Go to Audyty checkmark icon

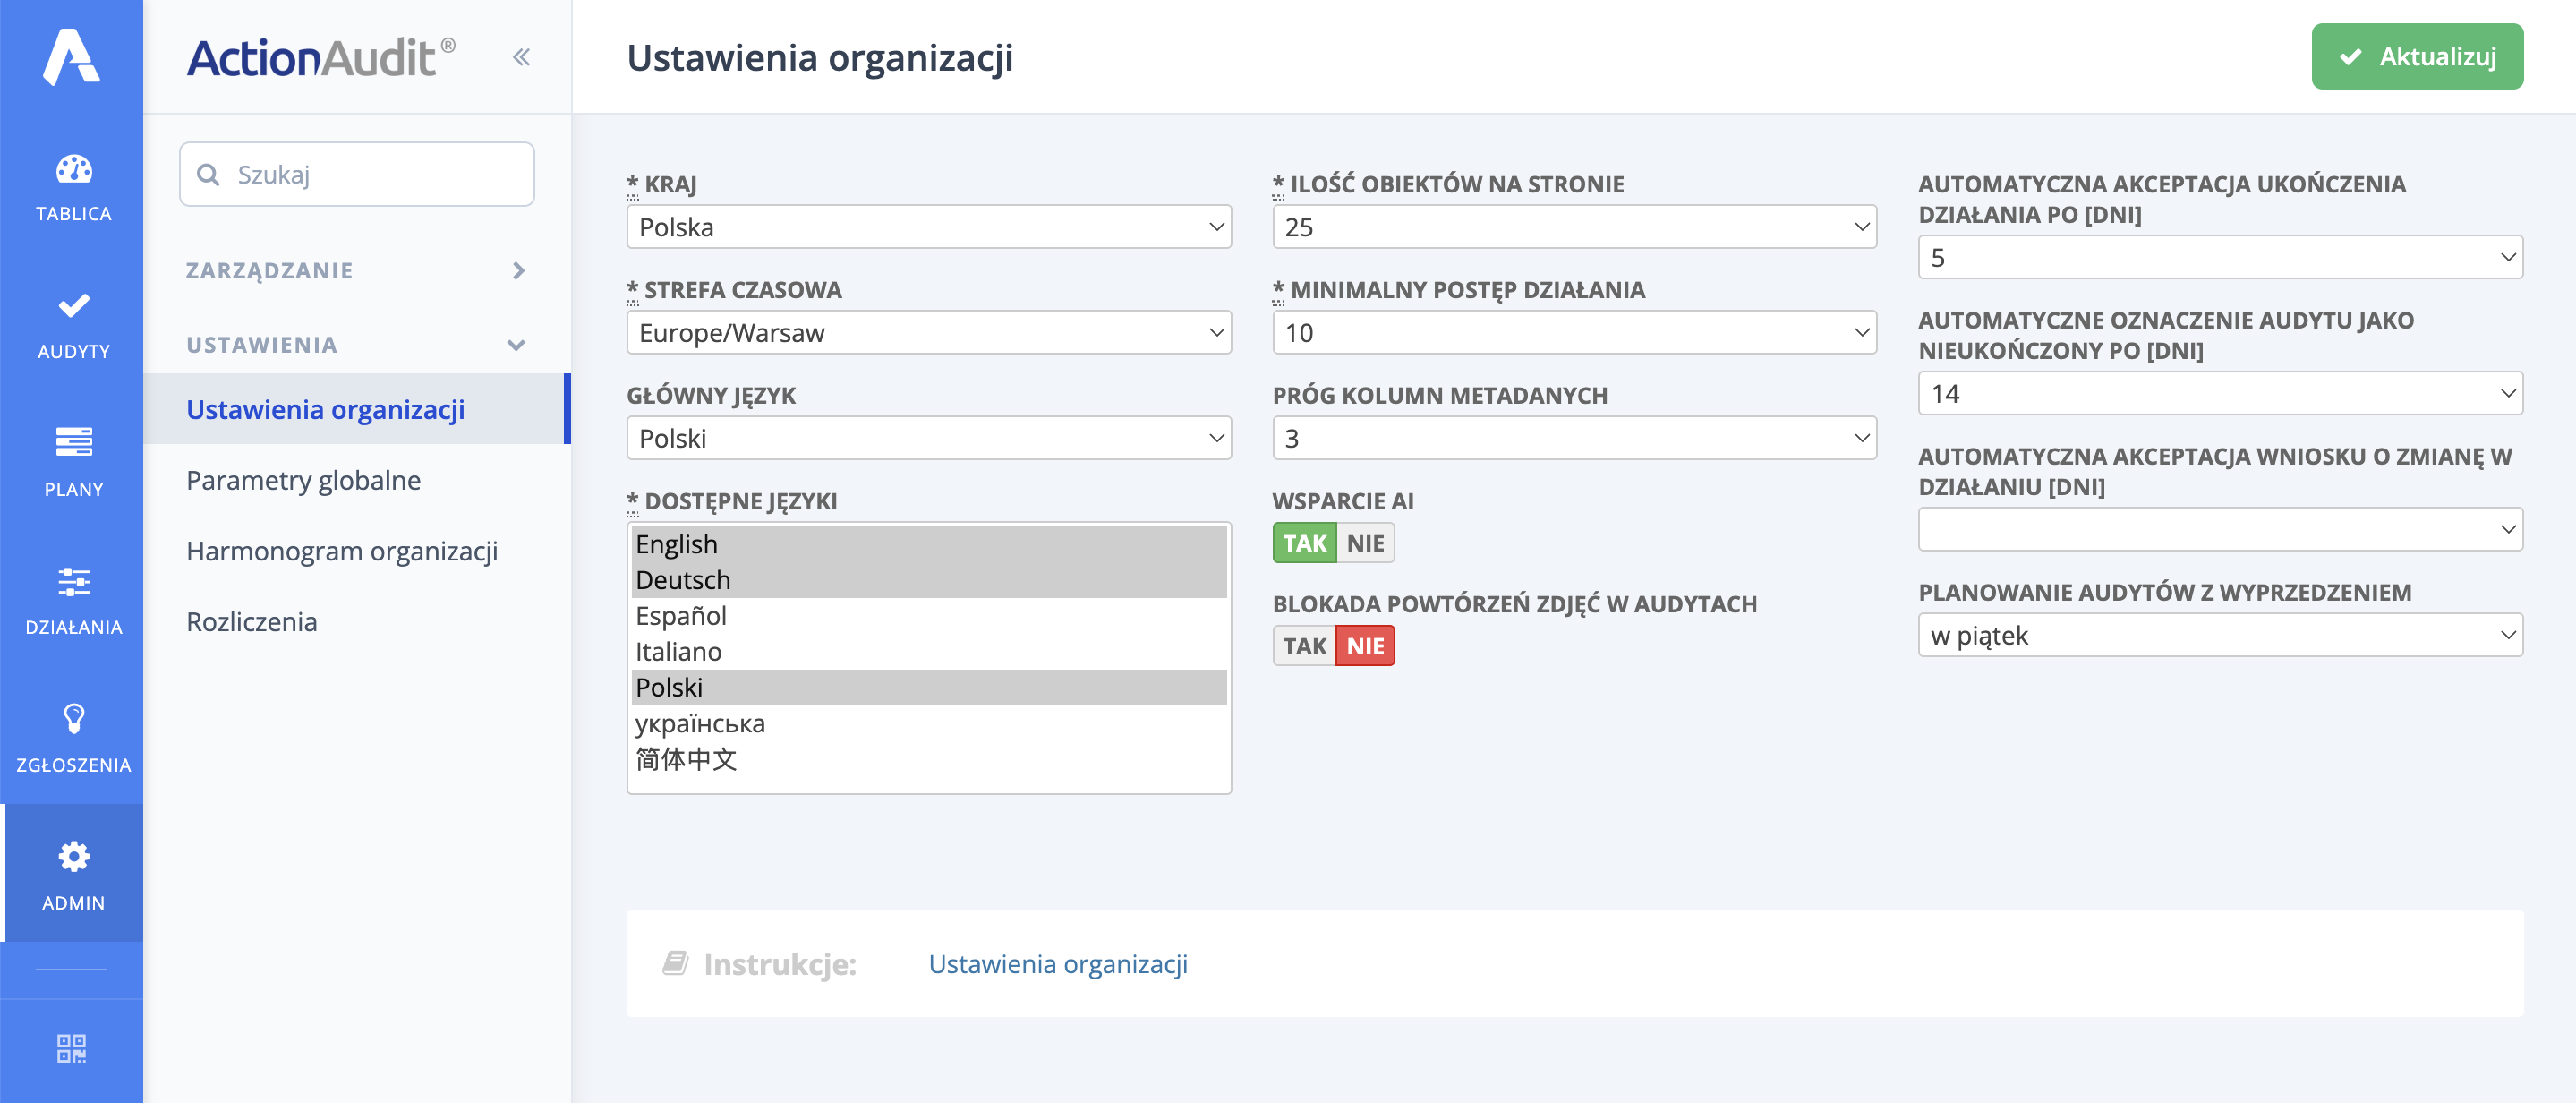[x=73, y=306]
